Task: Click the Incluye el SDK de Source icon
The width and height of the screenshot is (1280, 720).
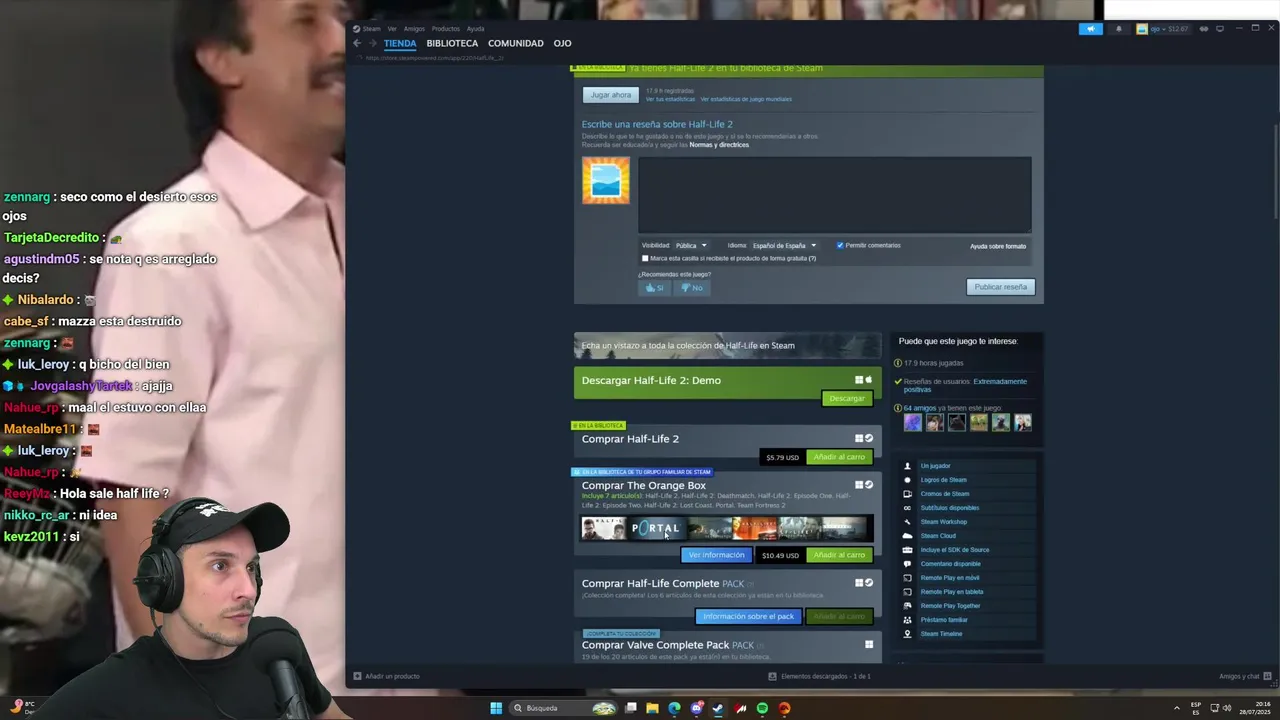Action: click(908, 550)
